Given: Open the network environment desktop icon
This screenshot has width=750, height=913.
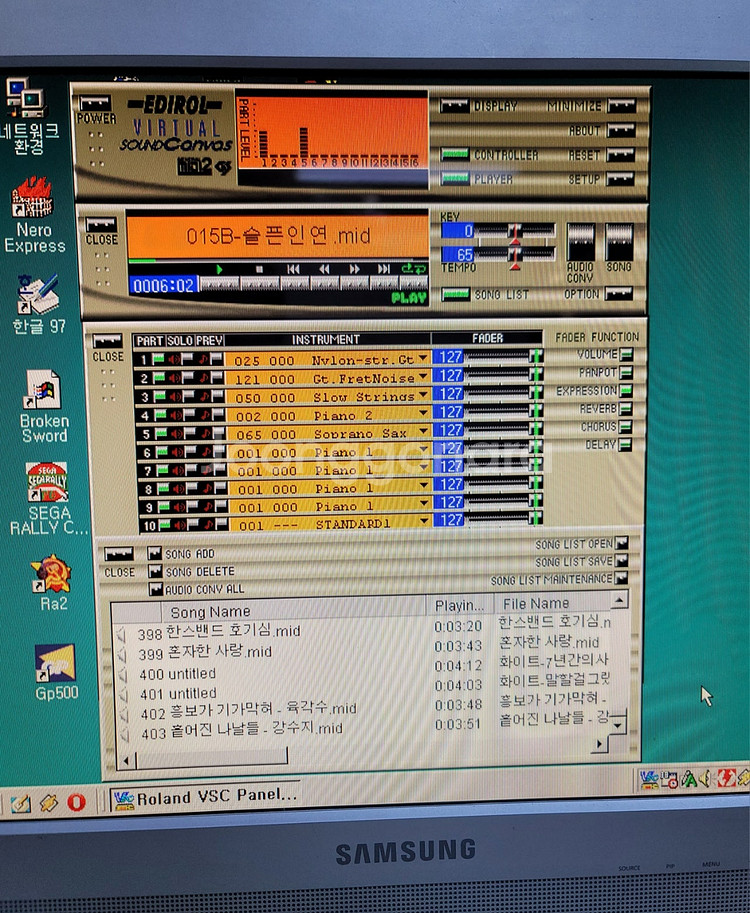Looking at the screenshot, I should pos(28,116).
